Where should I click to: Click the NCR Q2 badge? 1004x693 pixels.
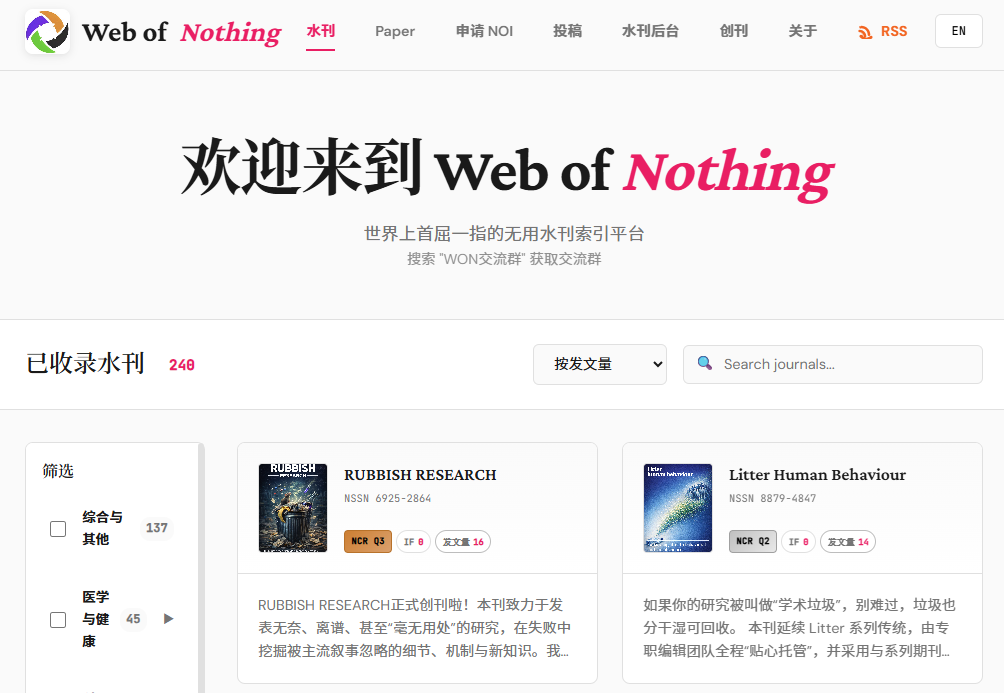[x=752, y=541]
